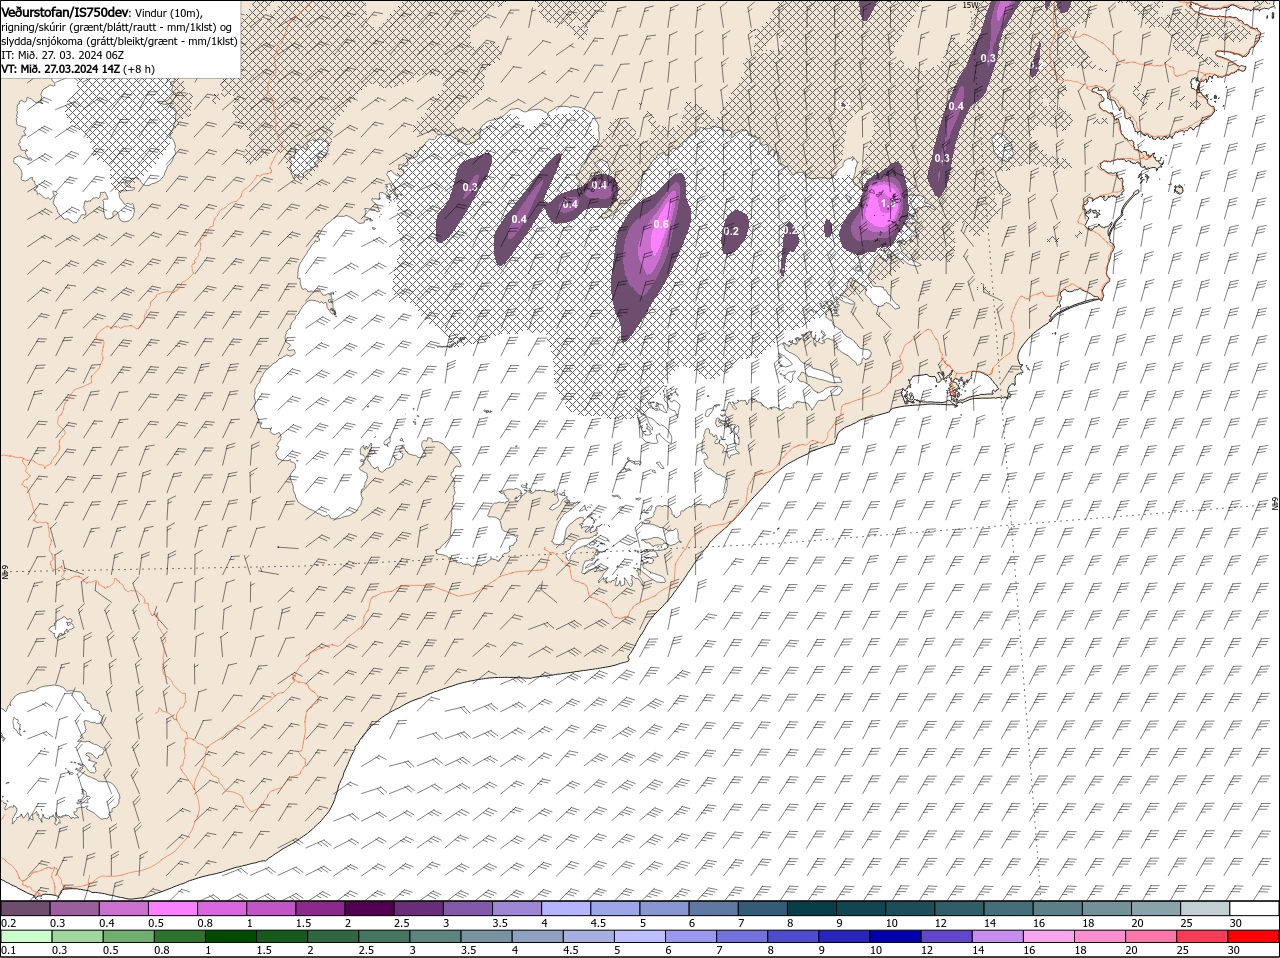The width and height of the screenshot is (1280, 958).
Task: Click the 0.1 label starting the lower legend scale
Action: click(8, 950)
